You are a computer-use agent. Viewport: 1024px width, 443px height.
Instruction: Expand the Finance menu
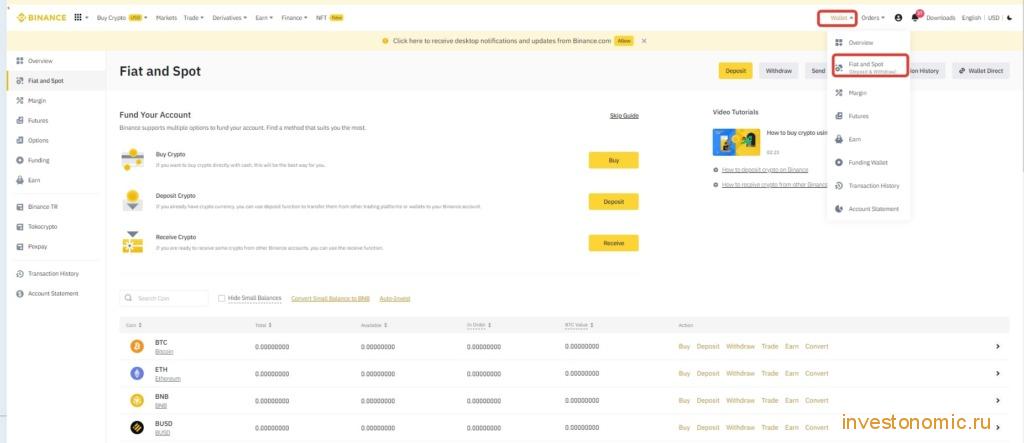coord(295,18)
